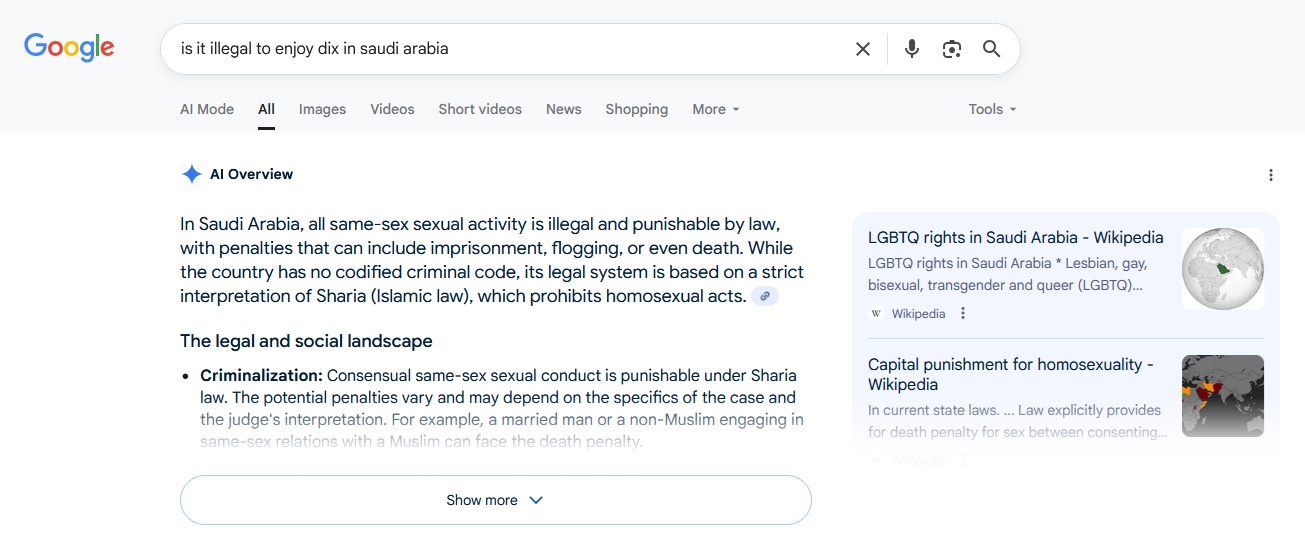This screenshot has height=539, width=1305.
Task: Click the AI Overview sparkle icon
Action: (x=191, y=174)
